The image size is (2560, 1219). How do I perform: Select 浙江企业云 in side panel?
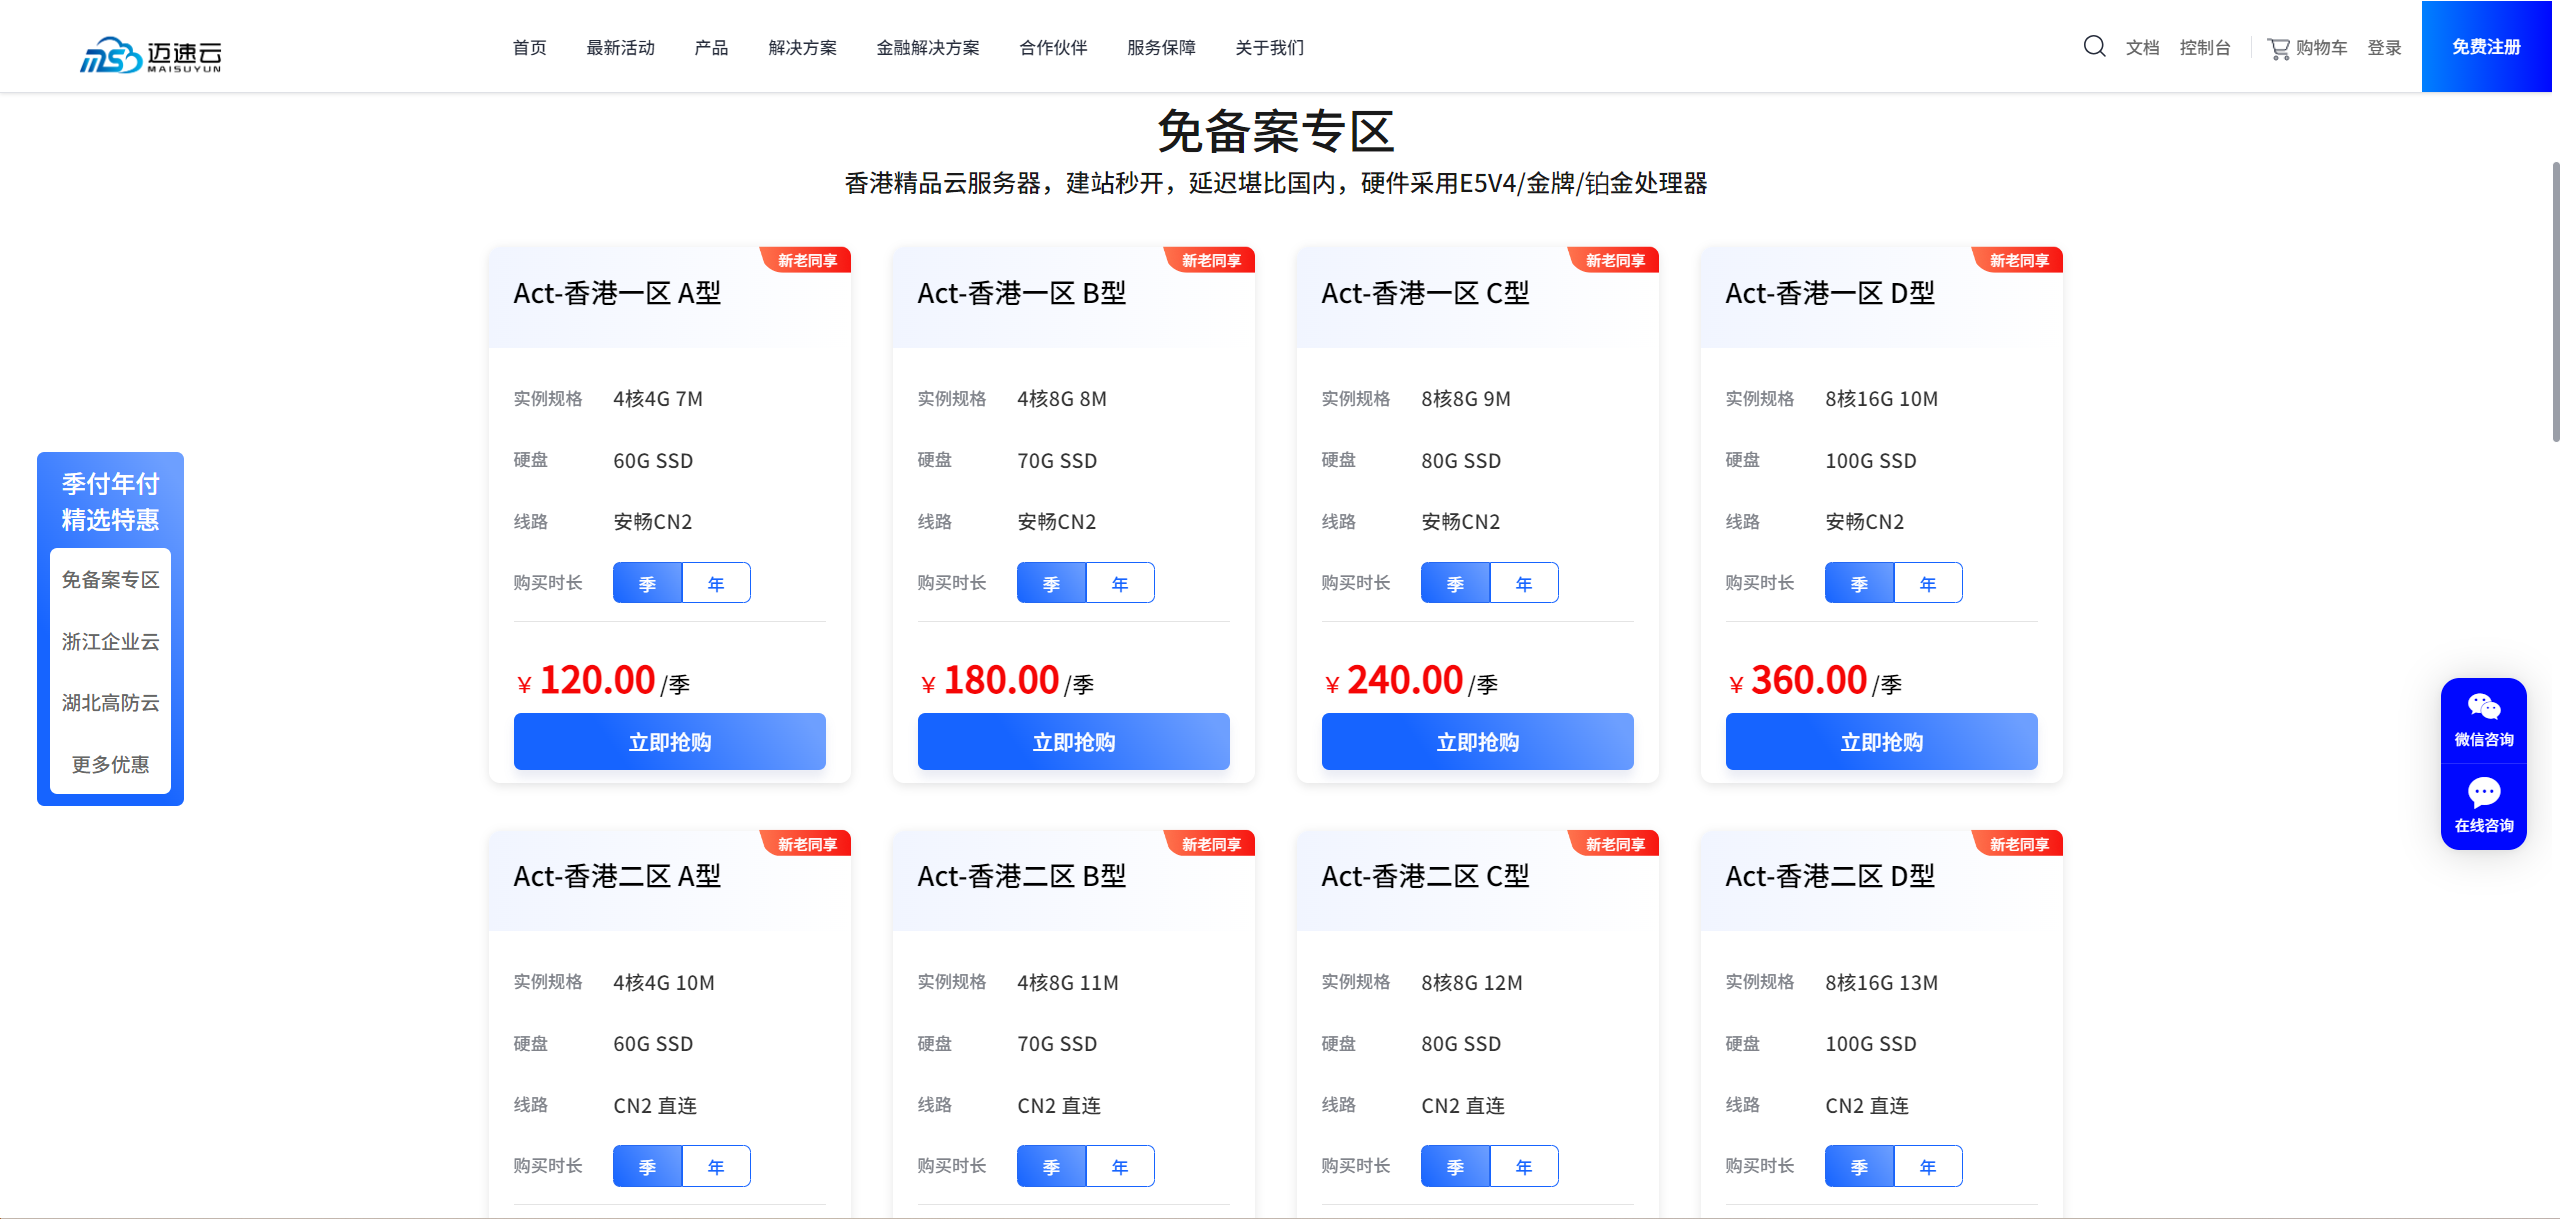(110, 642)
